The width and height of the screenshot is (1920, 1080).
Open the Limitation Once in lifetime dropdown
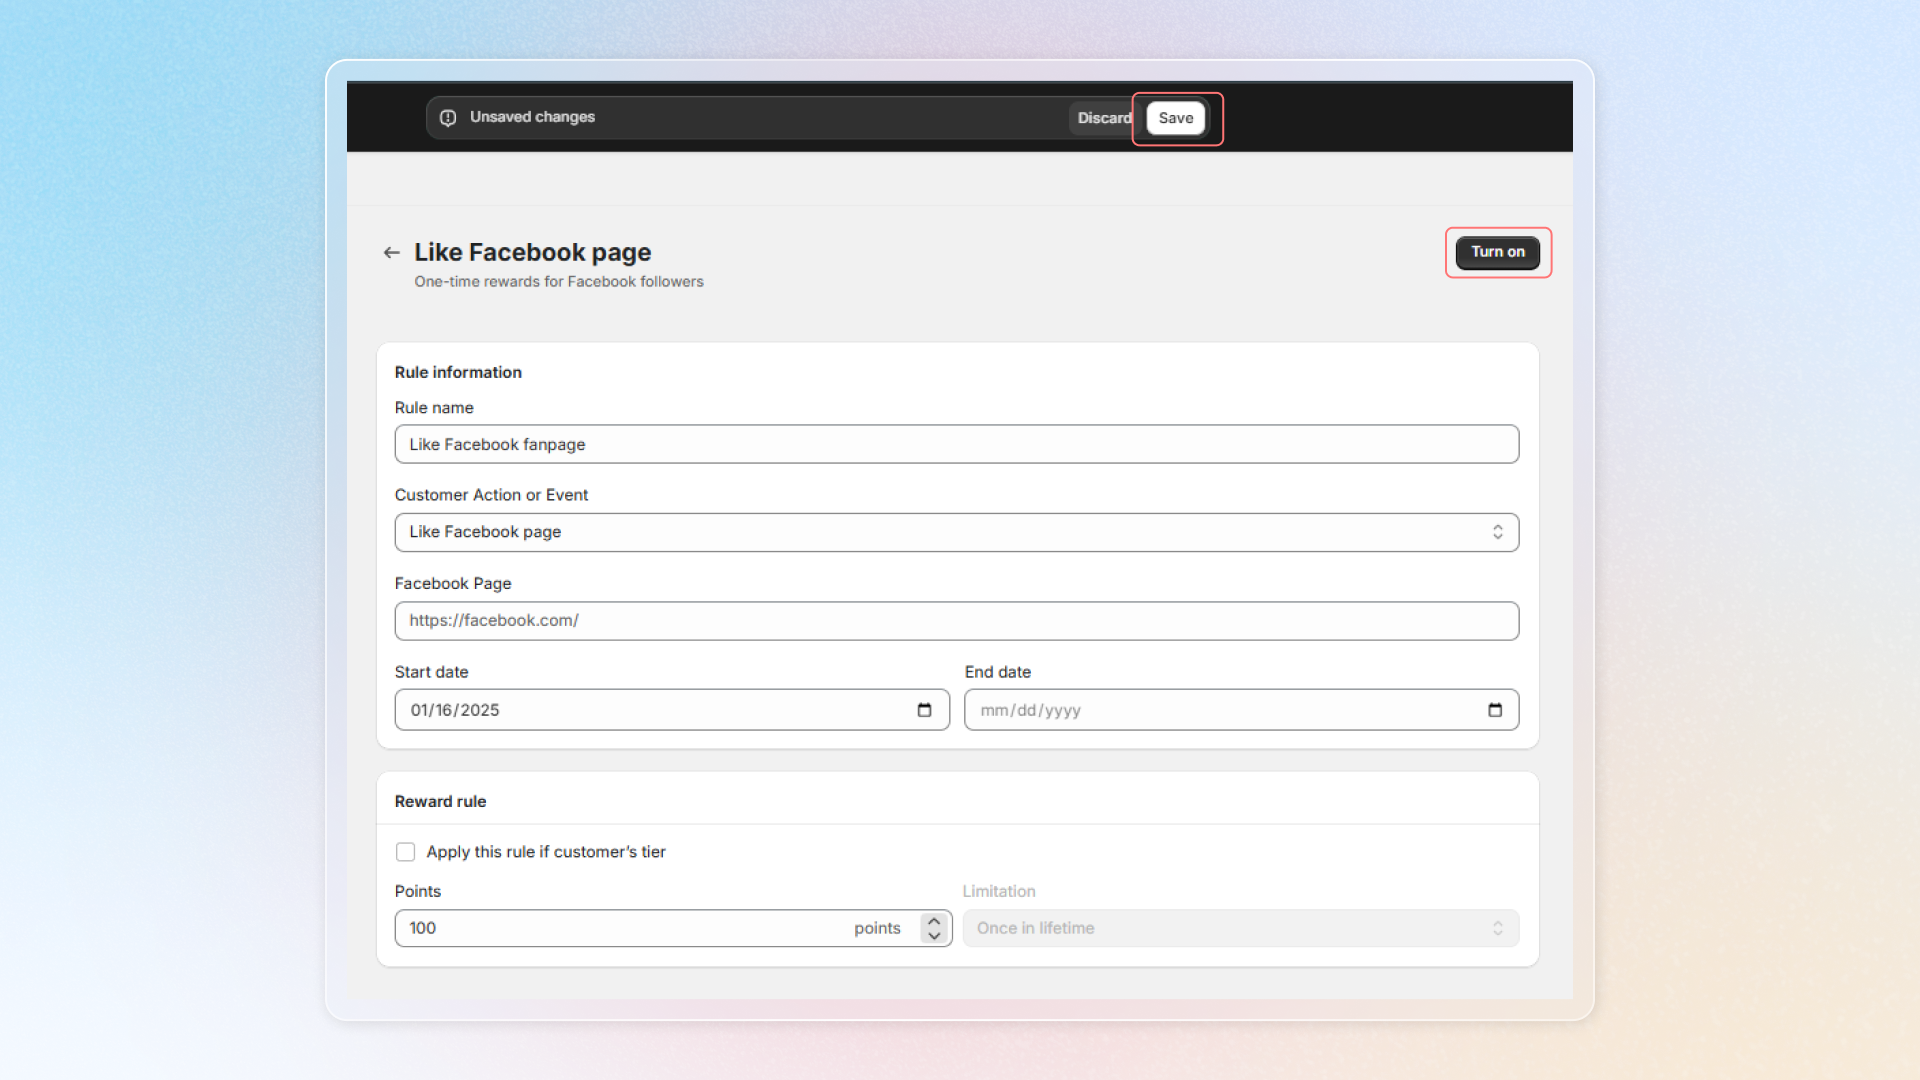[x=1240, y=928]
